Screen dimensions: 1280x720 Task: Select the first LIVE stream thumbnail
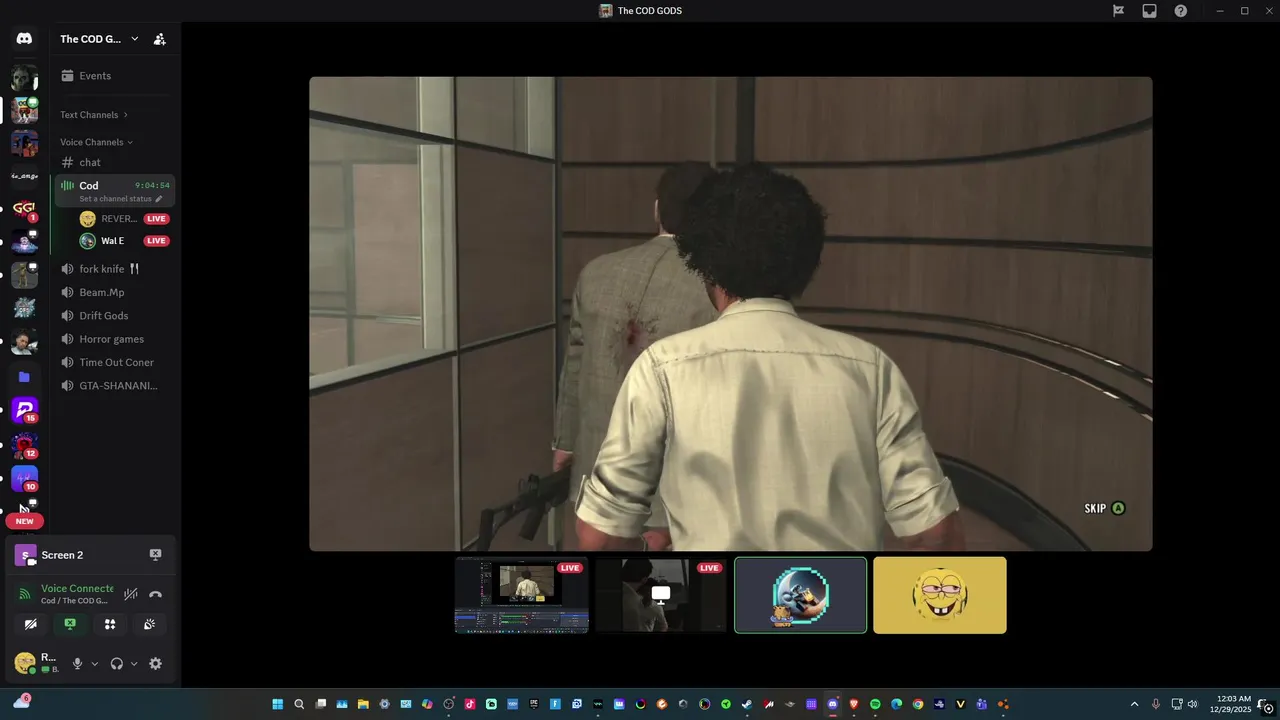click(522, 595)
